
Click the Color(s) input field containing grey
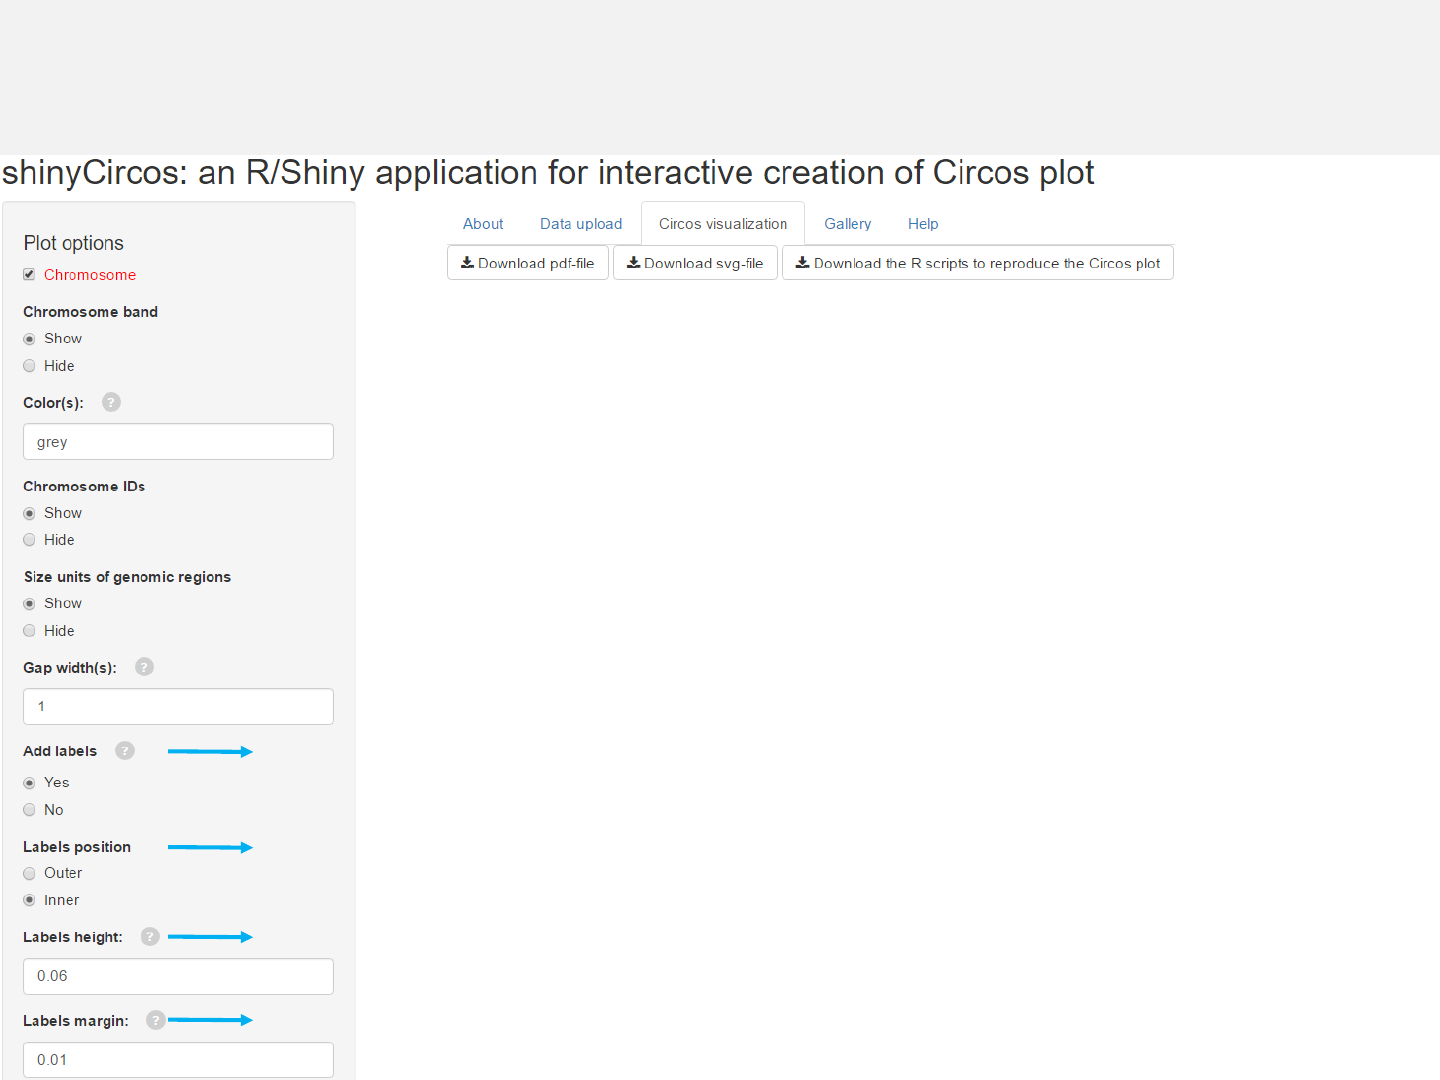(178, 442)
